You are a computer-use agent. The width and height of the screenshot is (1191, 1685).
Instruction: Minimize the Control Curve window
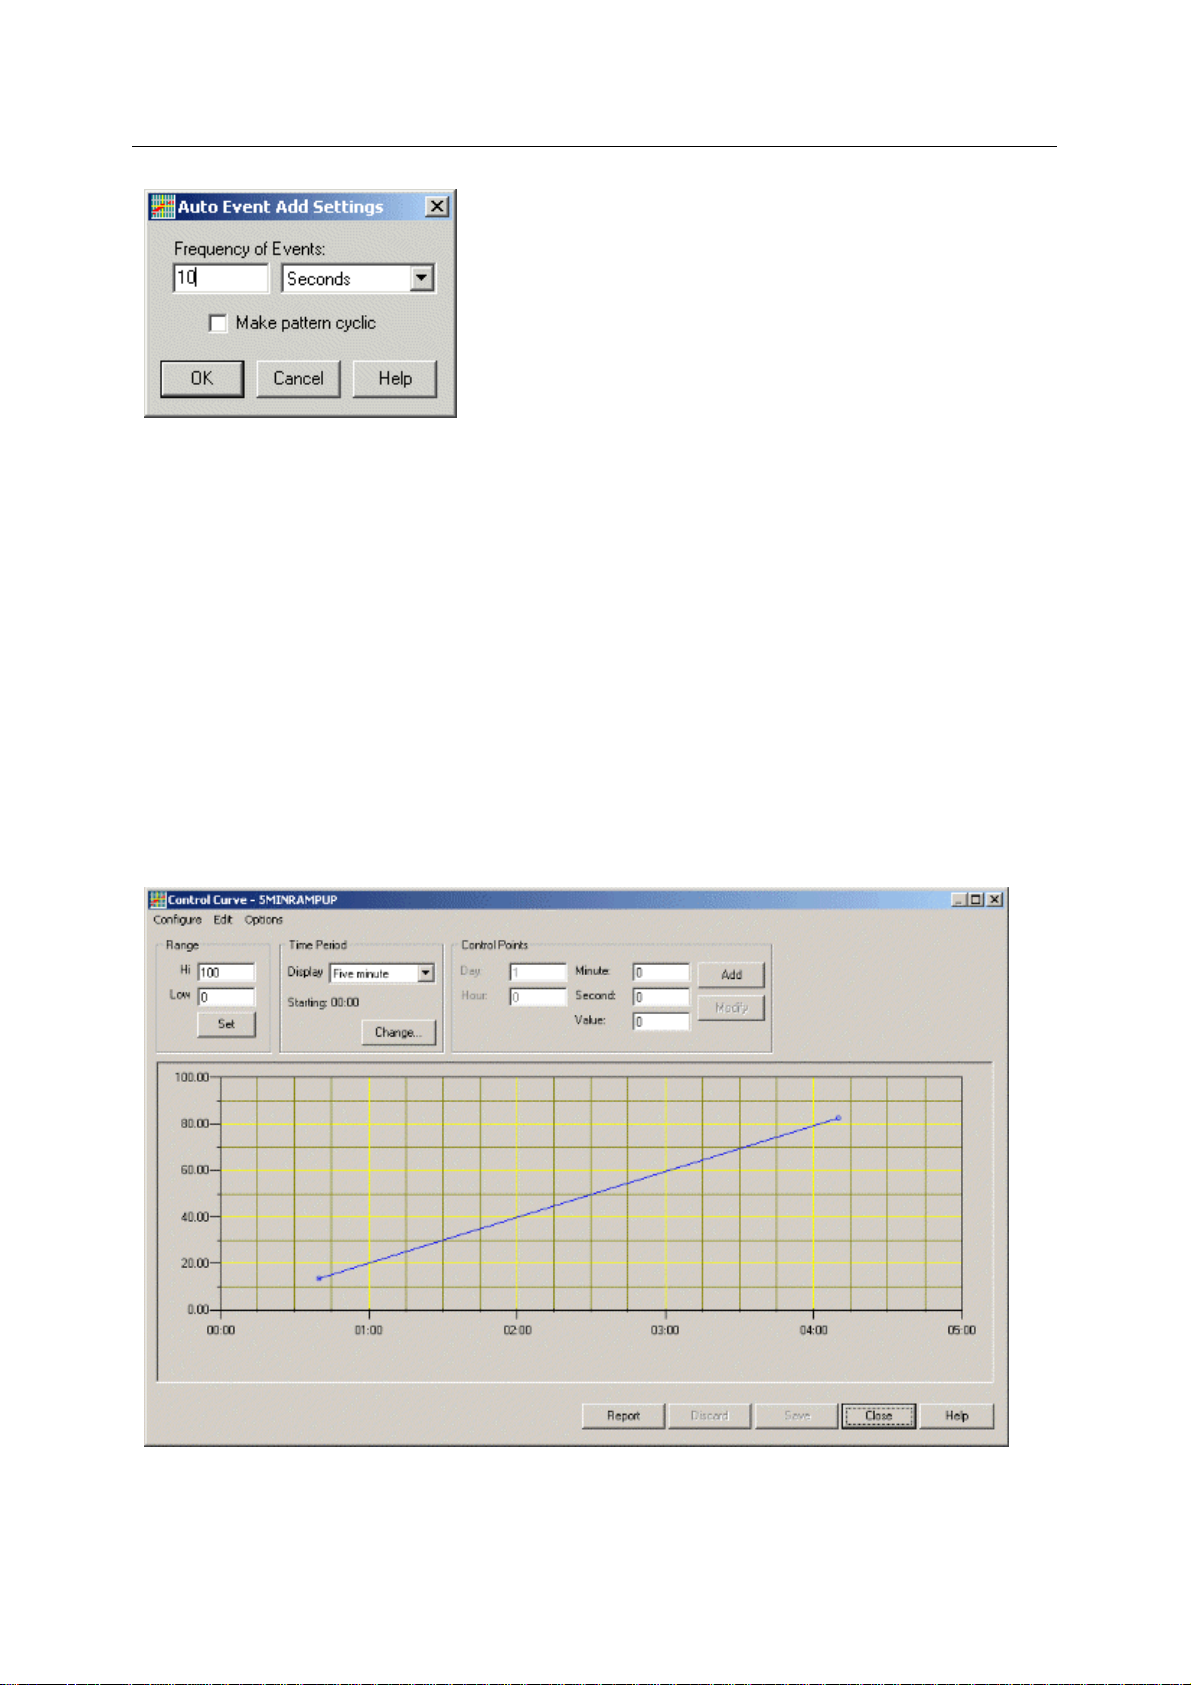click(x=959, y=900)
